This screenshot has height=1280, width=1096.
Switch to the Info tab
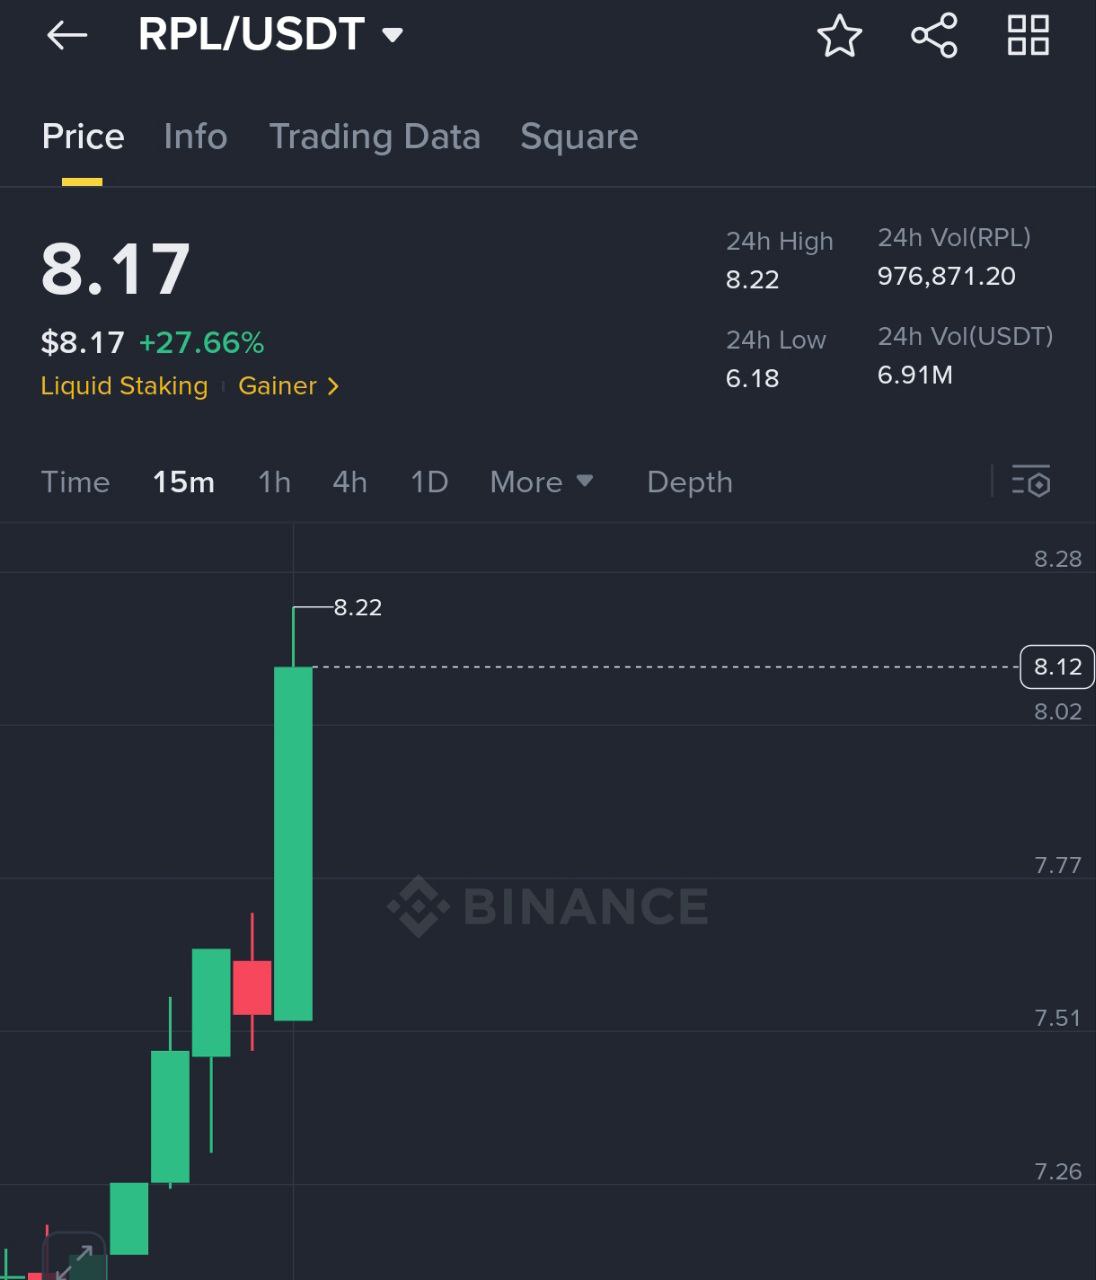click(x=196, y=136)
